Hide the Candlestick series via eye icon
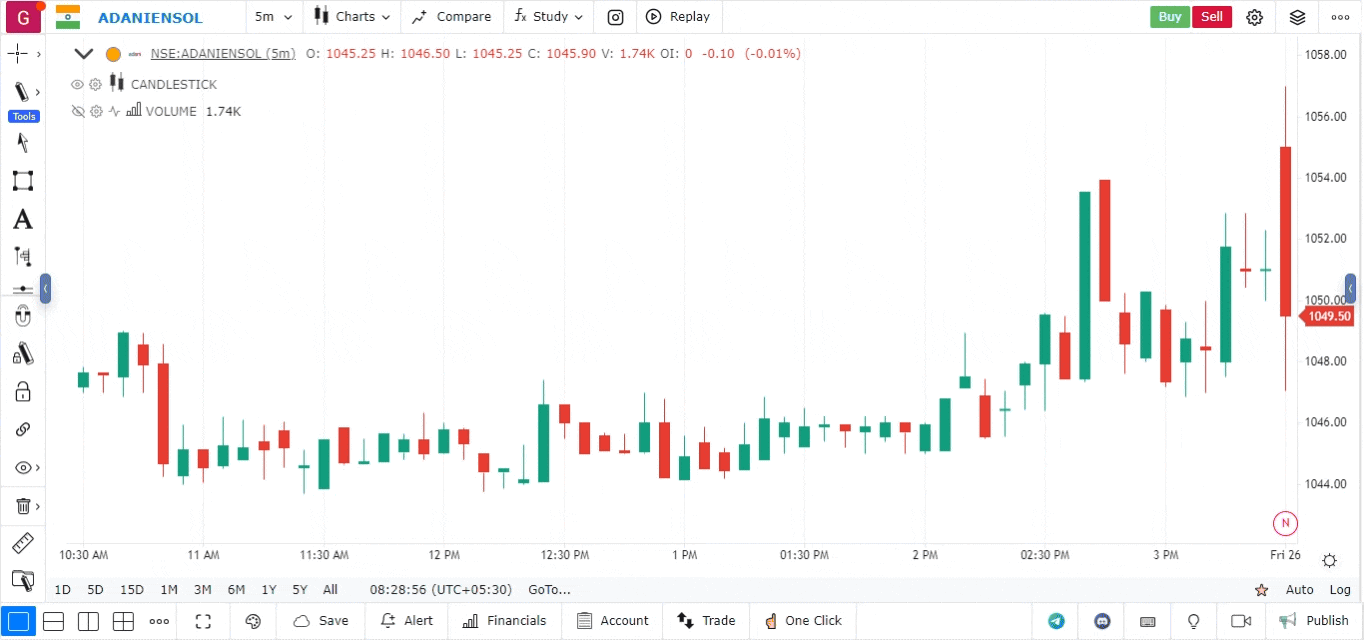The height and width of the screenshot is (640, 1364). pos(77,85)
